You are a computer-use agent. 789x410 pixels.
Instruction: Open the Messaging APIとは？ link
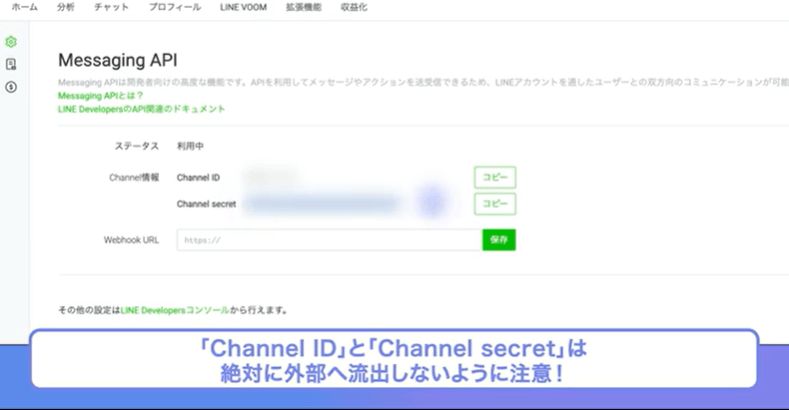(x=101, y=96)
